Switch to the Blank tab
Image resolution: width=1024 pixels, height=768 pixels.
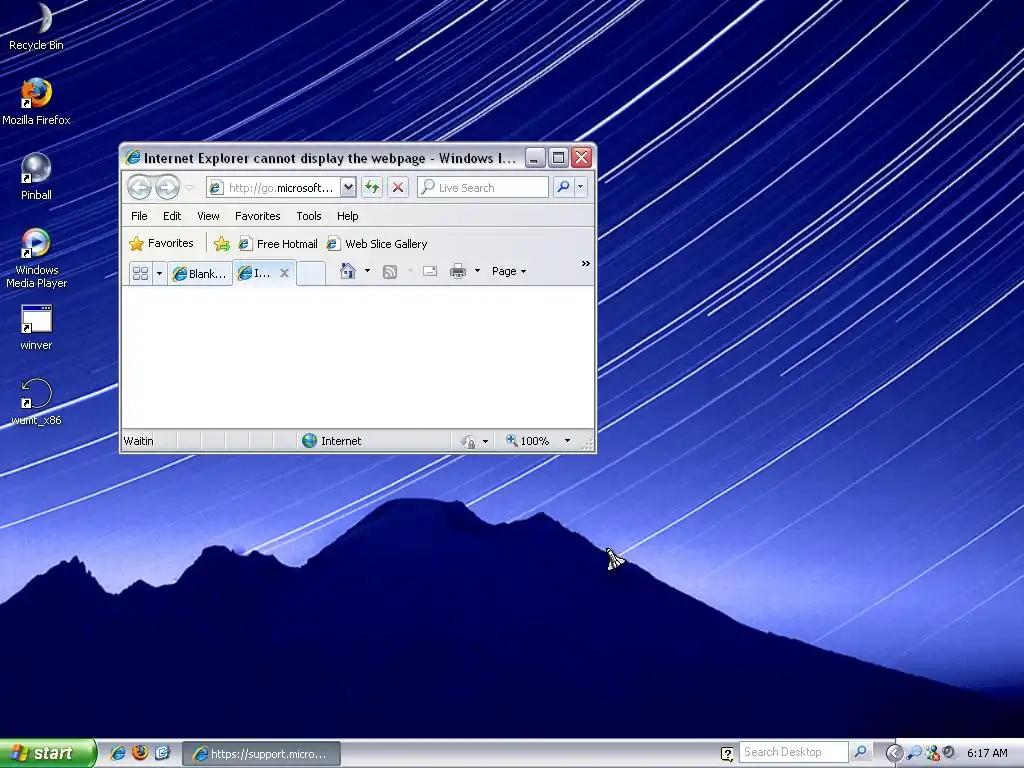click(x=200, y=274)
